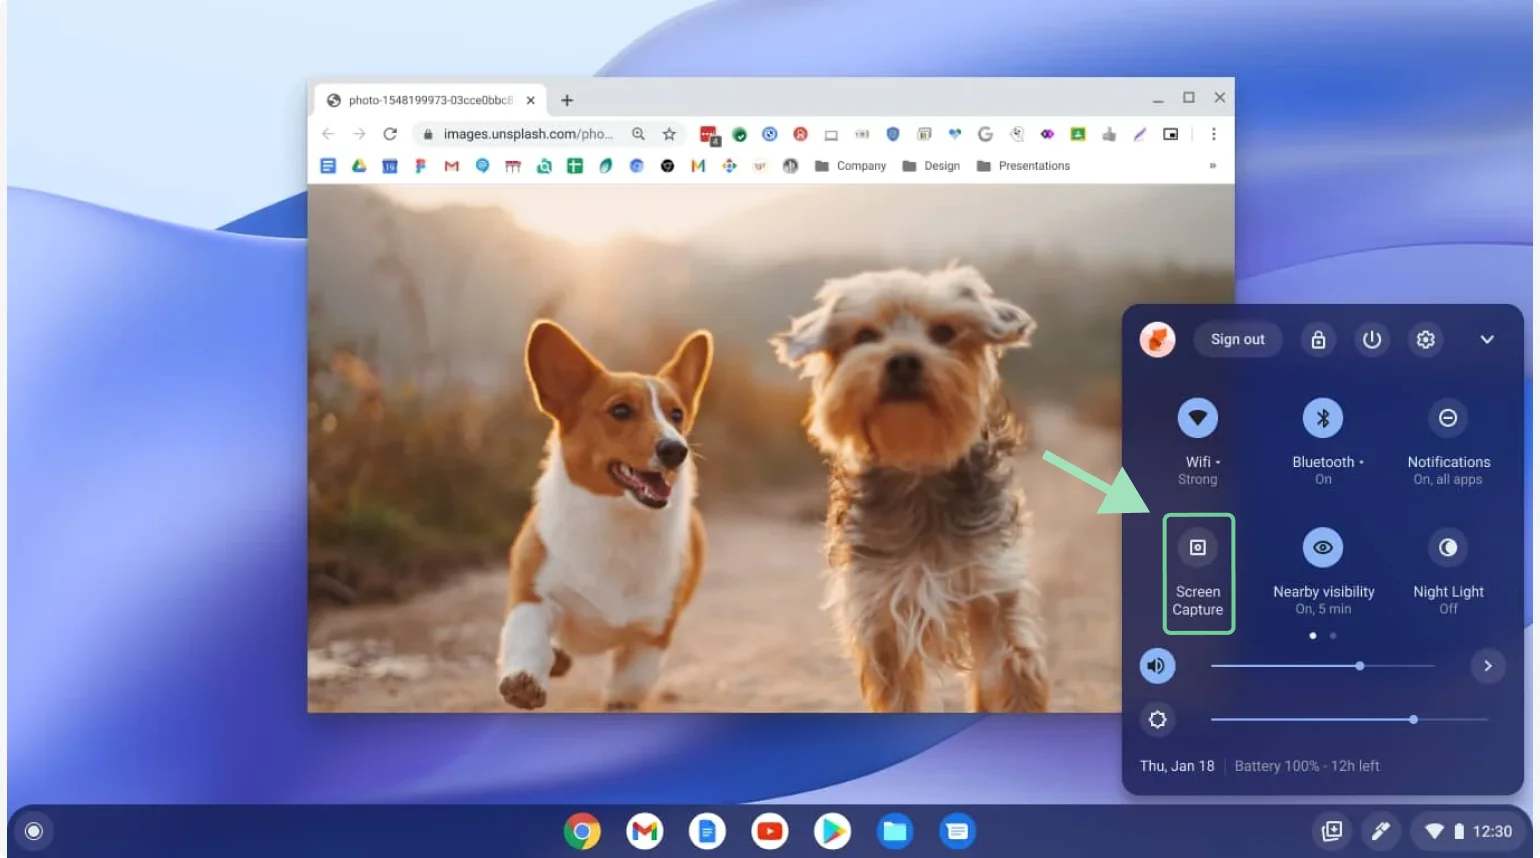Open Chrome's three-dot menu
The image size is (1540, 858).
[1213, 133]
